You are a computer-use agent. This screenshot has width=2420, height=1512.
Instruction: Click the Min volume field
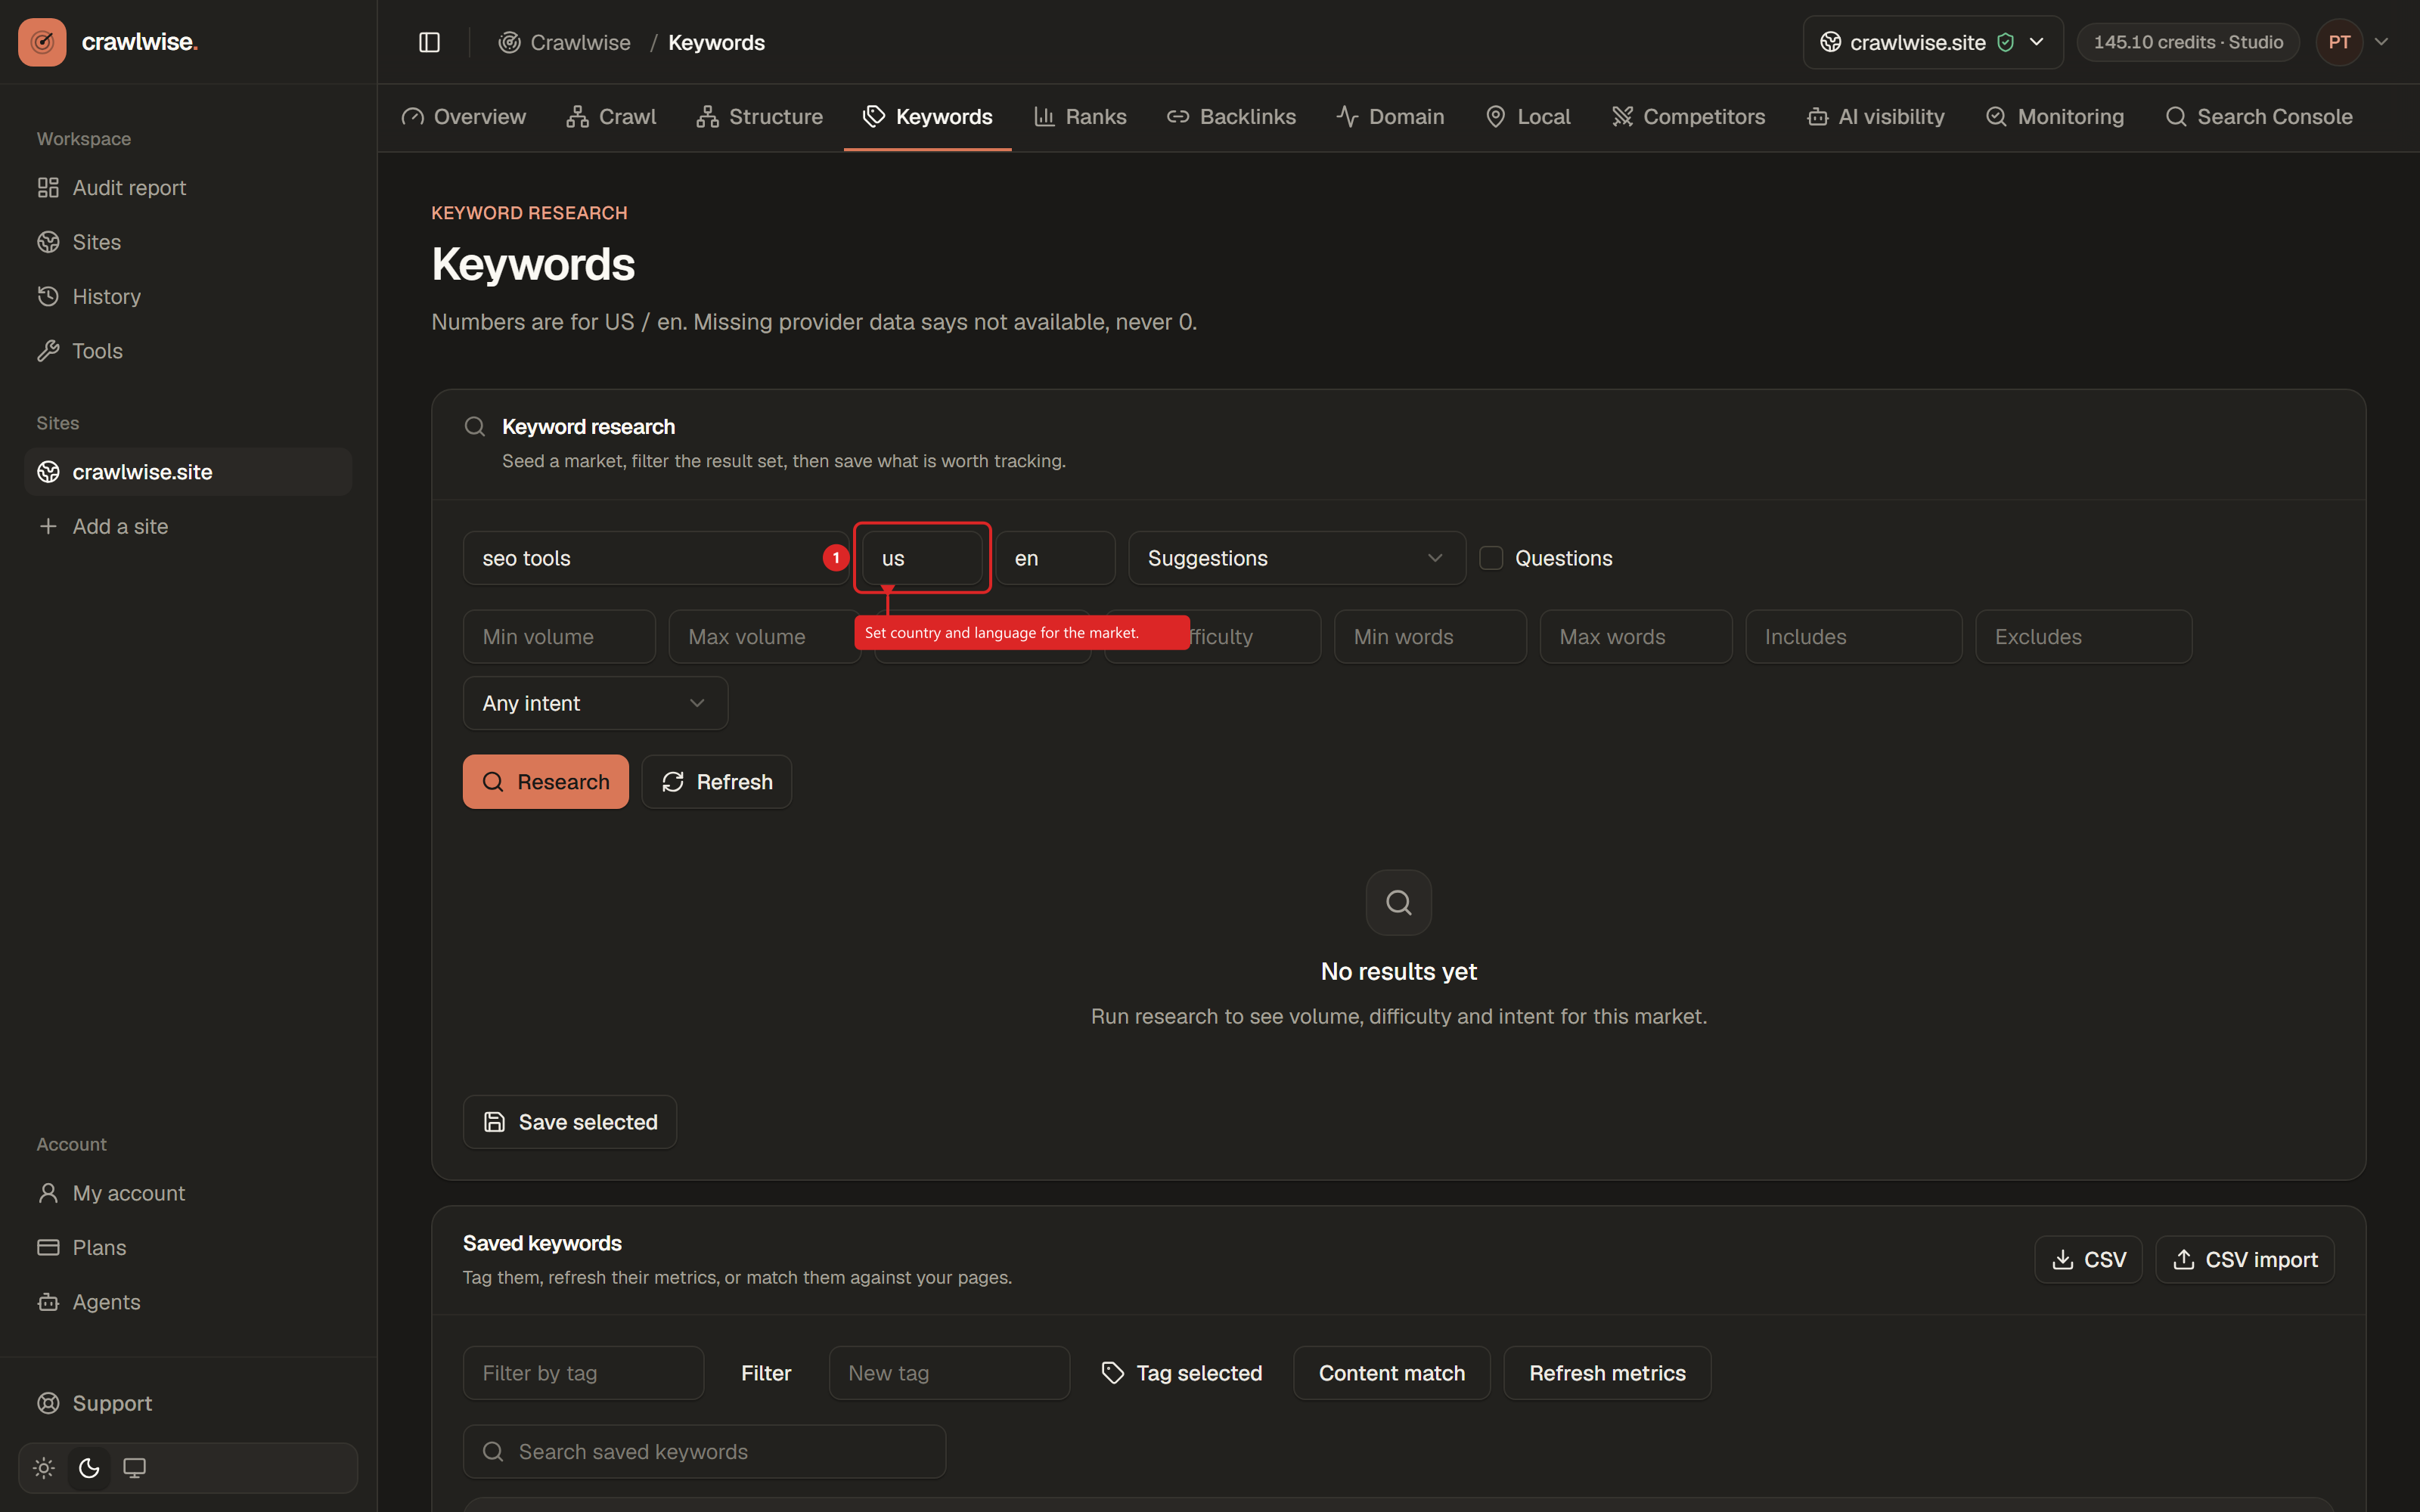click(559, 637)
